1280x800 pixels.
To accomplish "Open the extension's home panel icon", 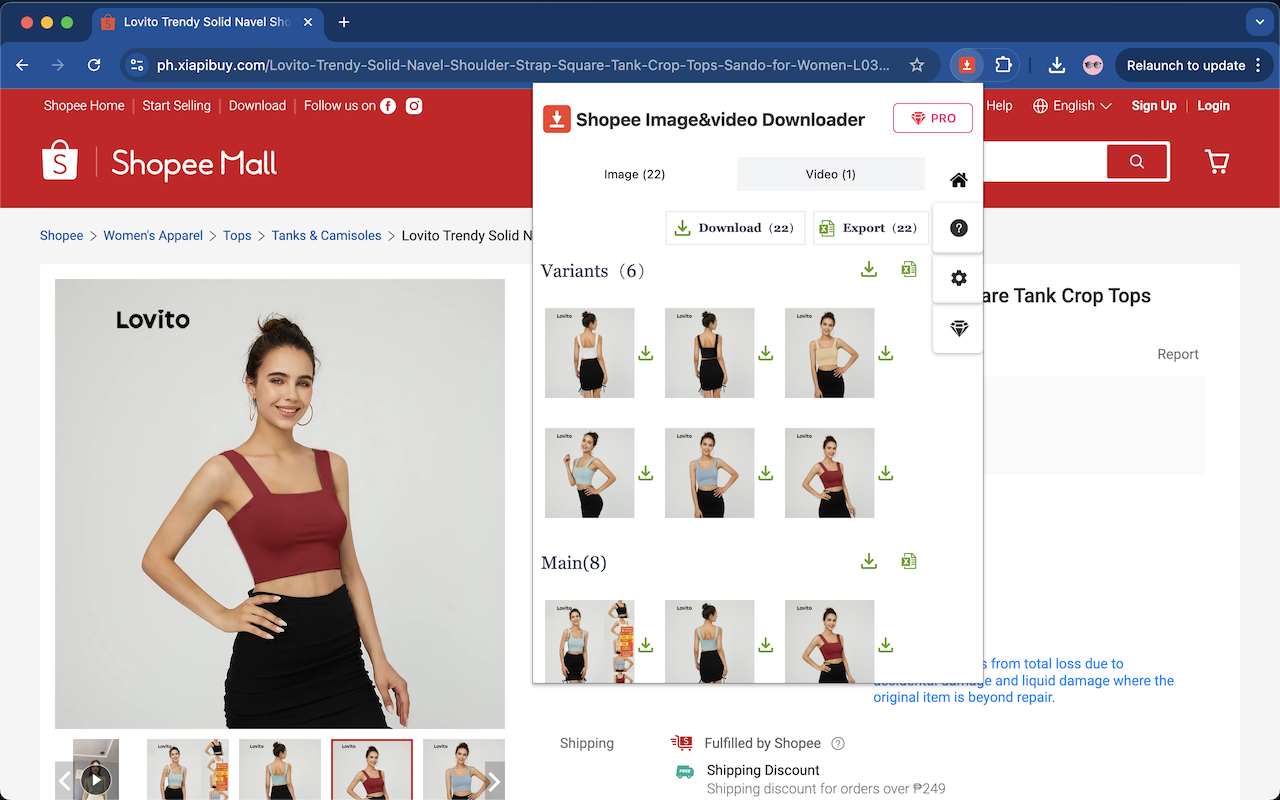I will click(957, 179).
